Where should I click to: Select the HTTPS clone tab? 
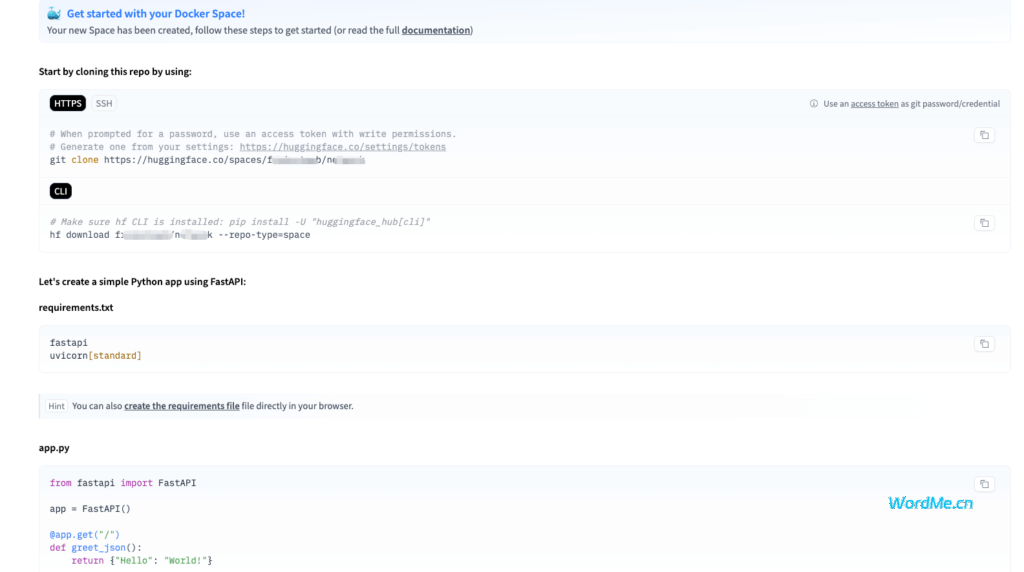click(x=68, y=103)
